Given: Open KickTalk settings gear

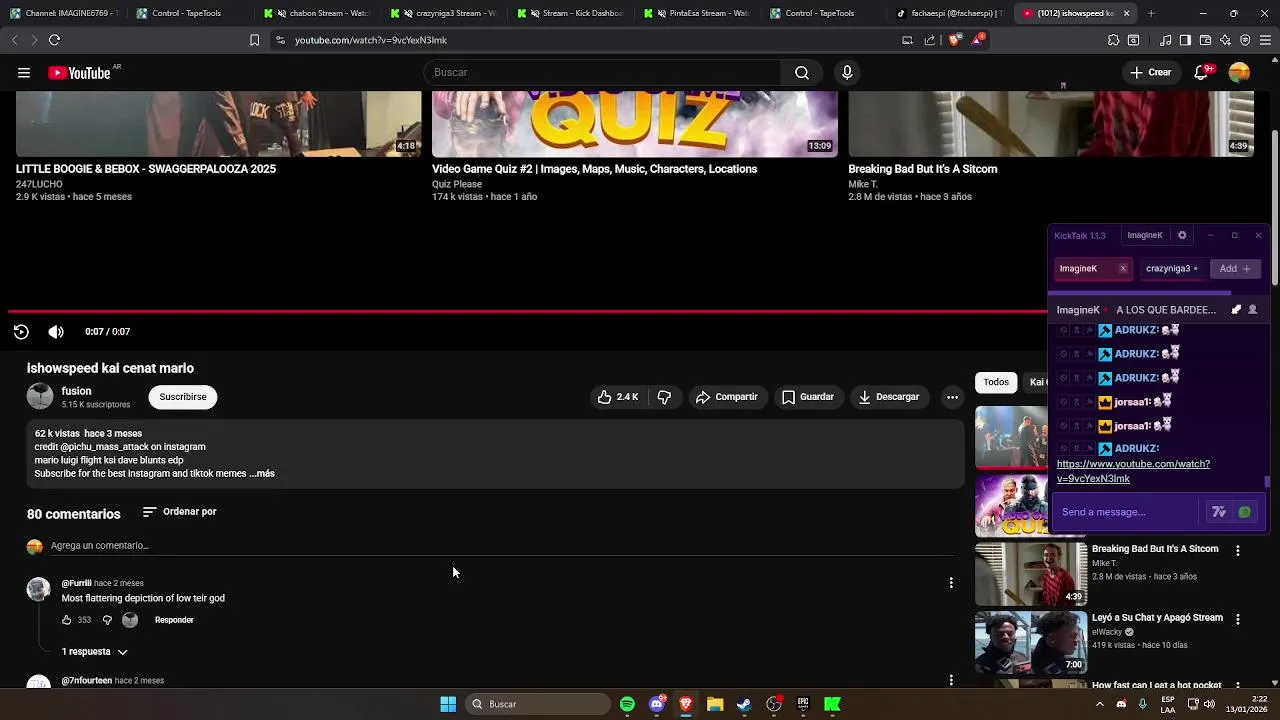Looking at the screenshot, I should [x=1182, y=235].
